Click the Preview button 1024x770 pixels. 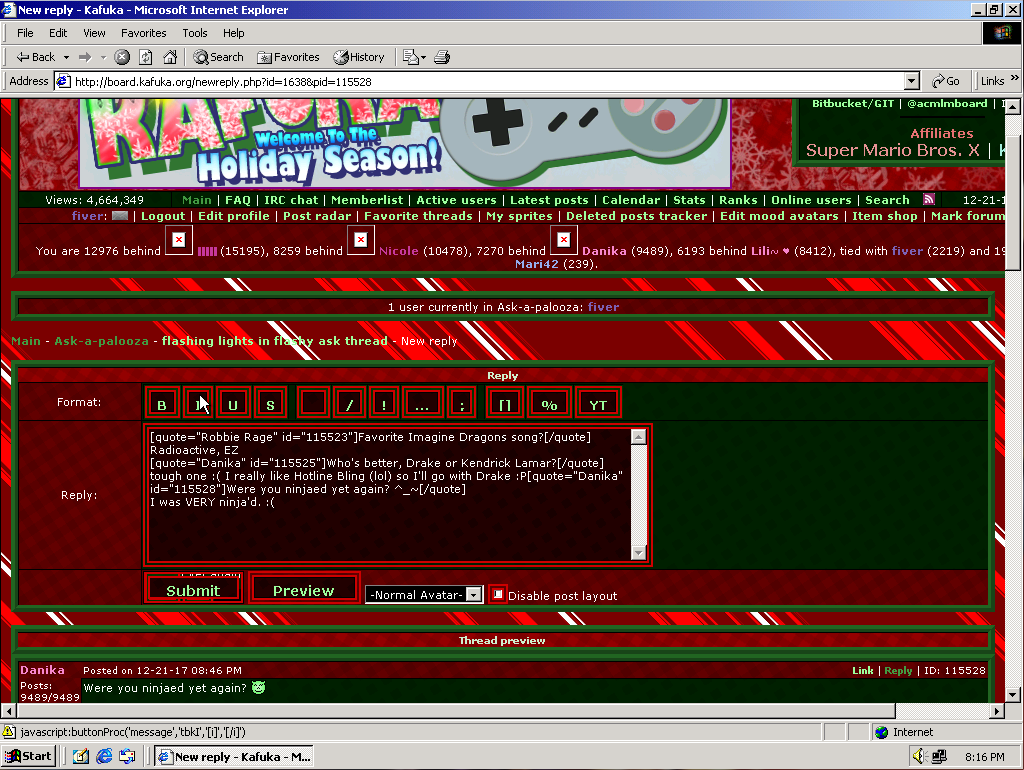point(303,590)
